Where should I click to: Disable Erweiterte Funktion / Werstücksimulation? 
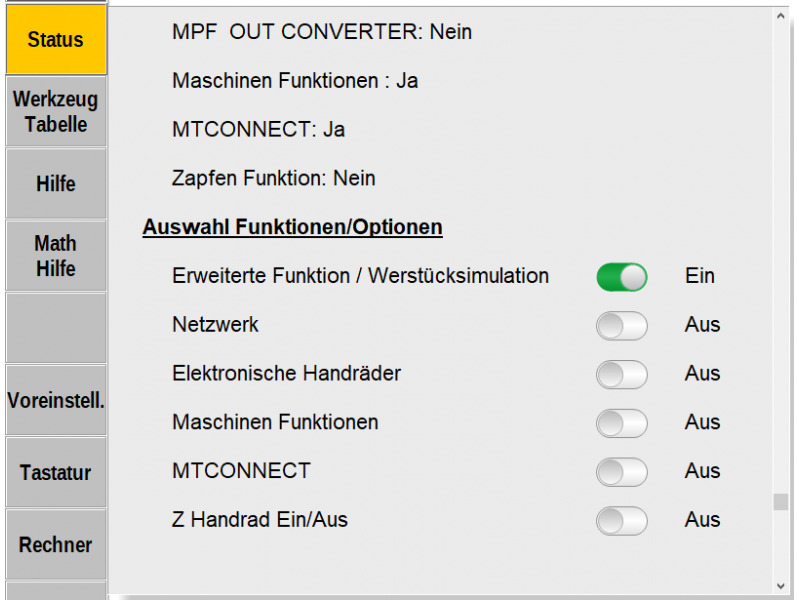[622, 276]
